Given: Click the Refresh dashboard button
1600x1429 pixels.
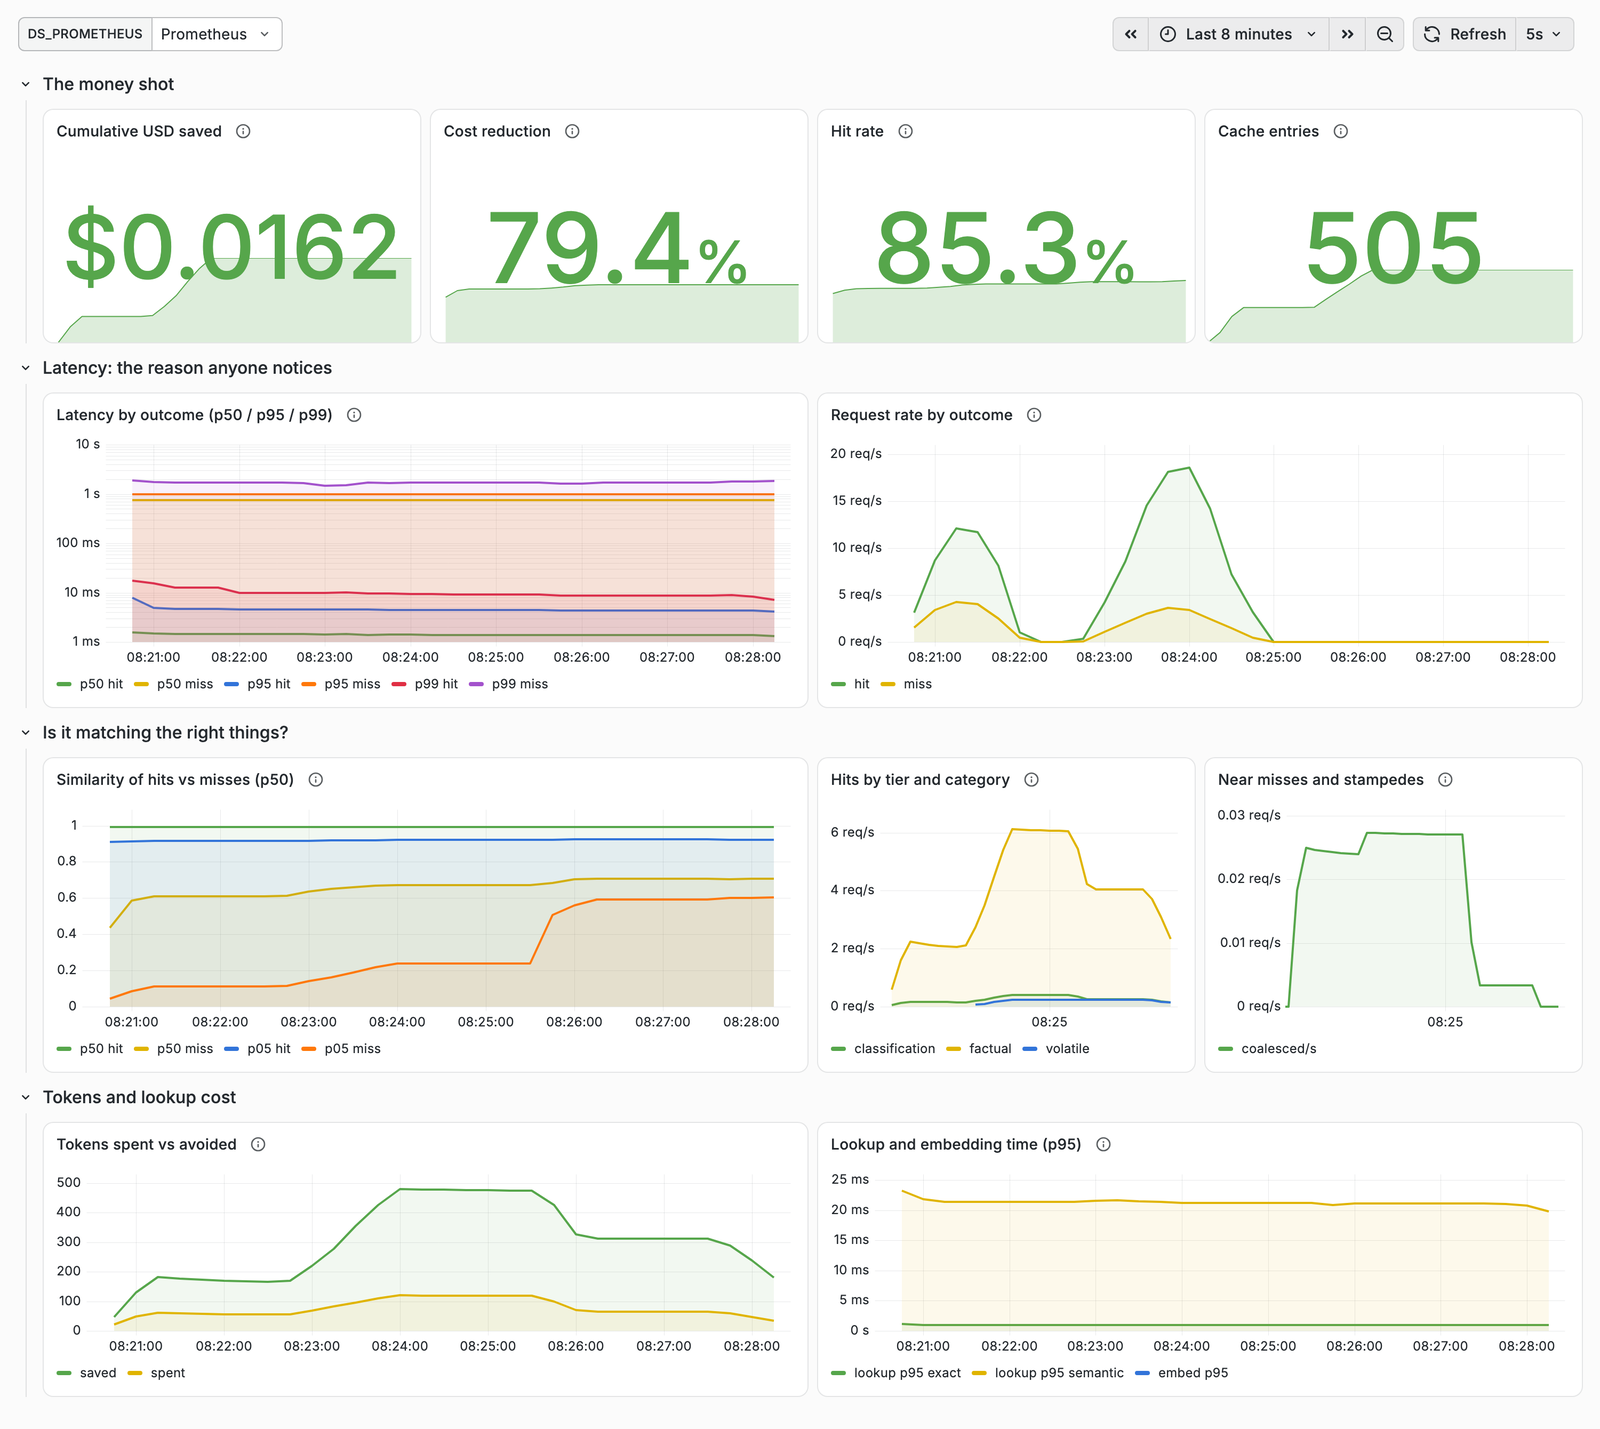Looking at the screenshot, I should (1465, 34).
